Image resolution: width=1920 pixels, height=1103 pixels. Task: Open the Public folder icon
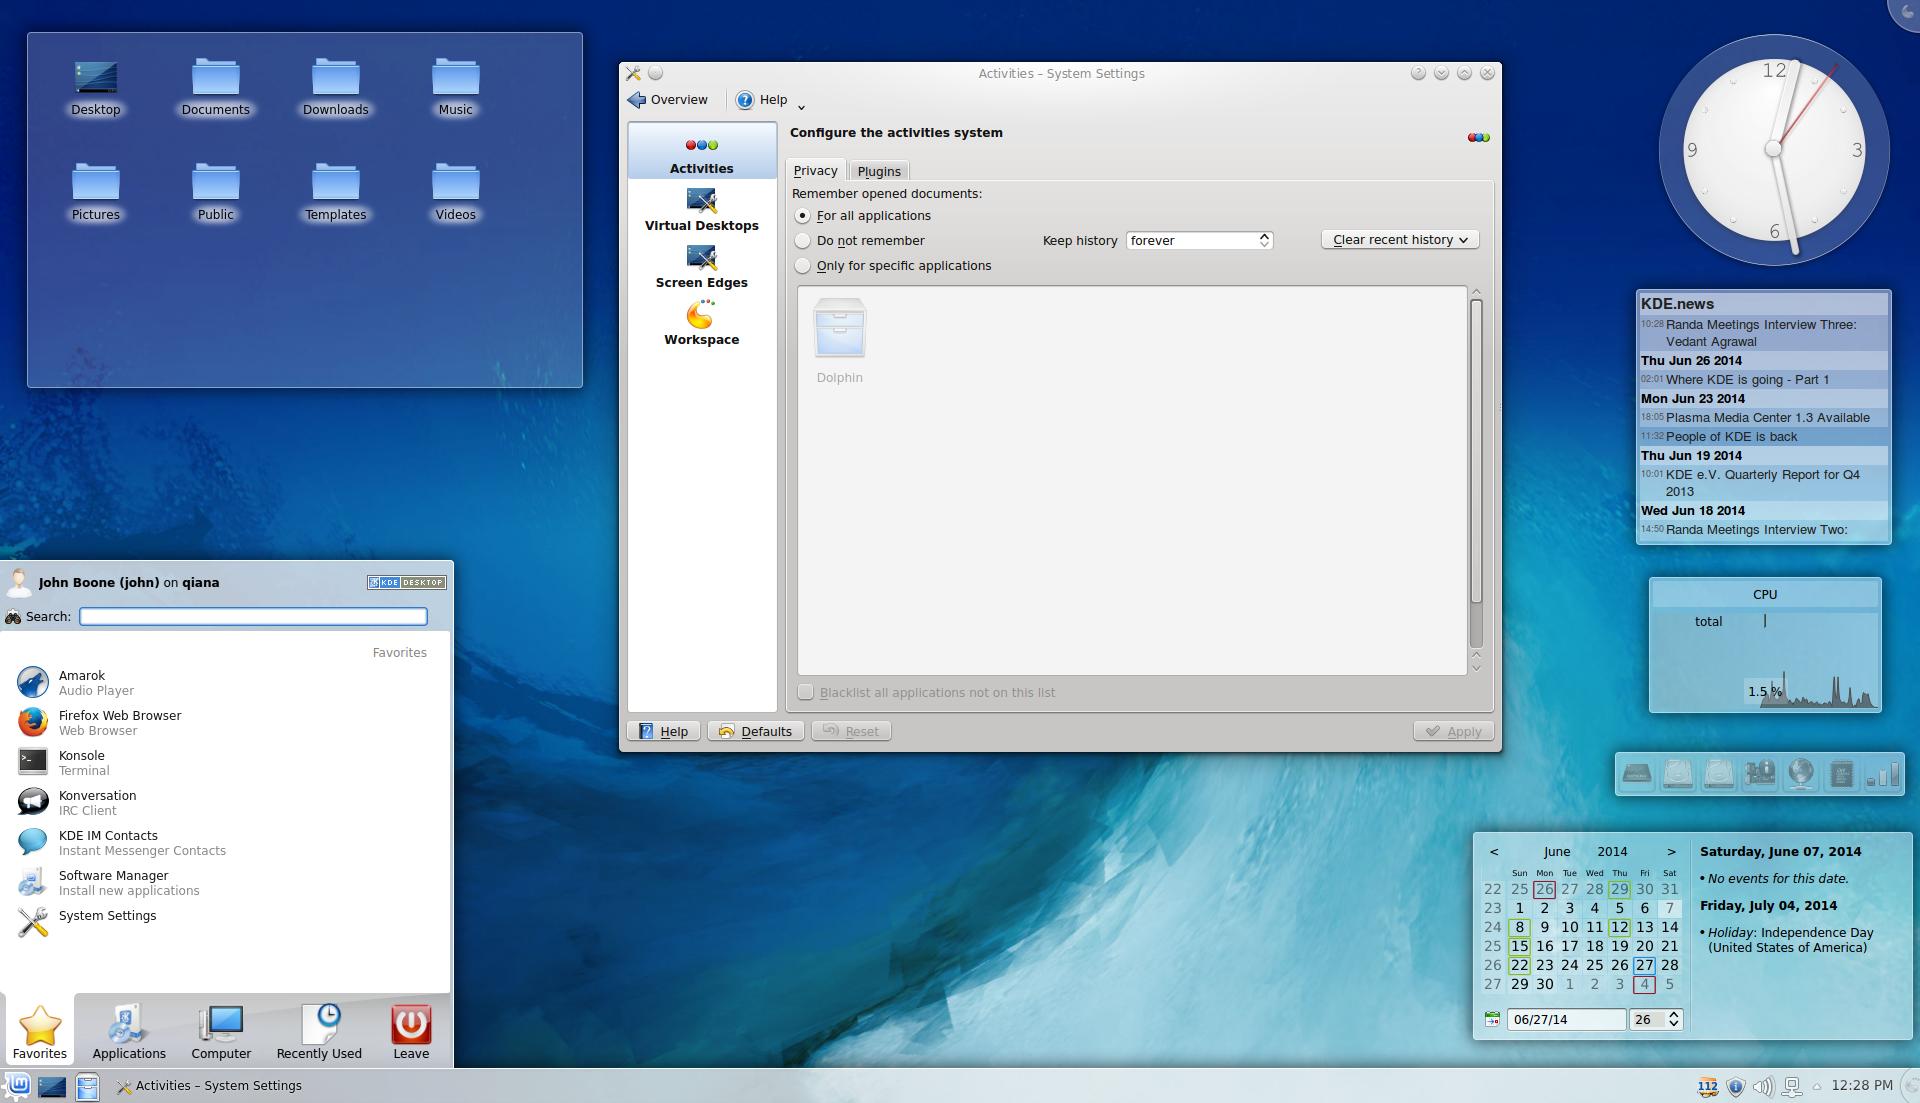coord(215,193)
